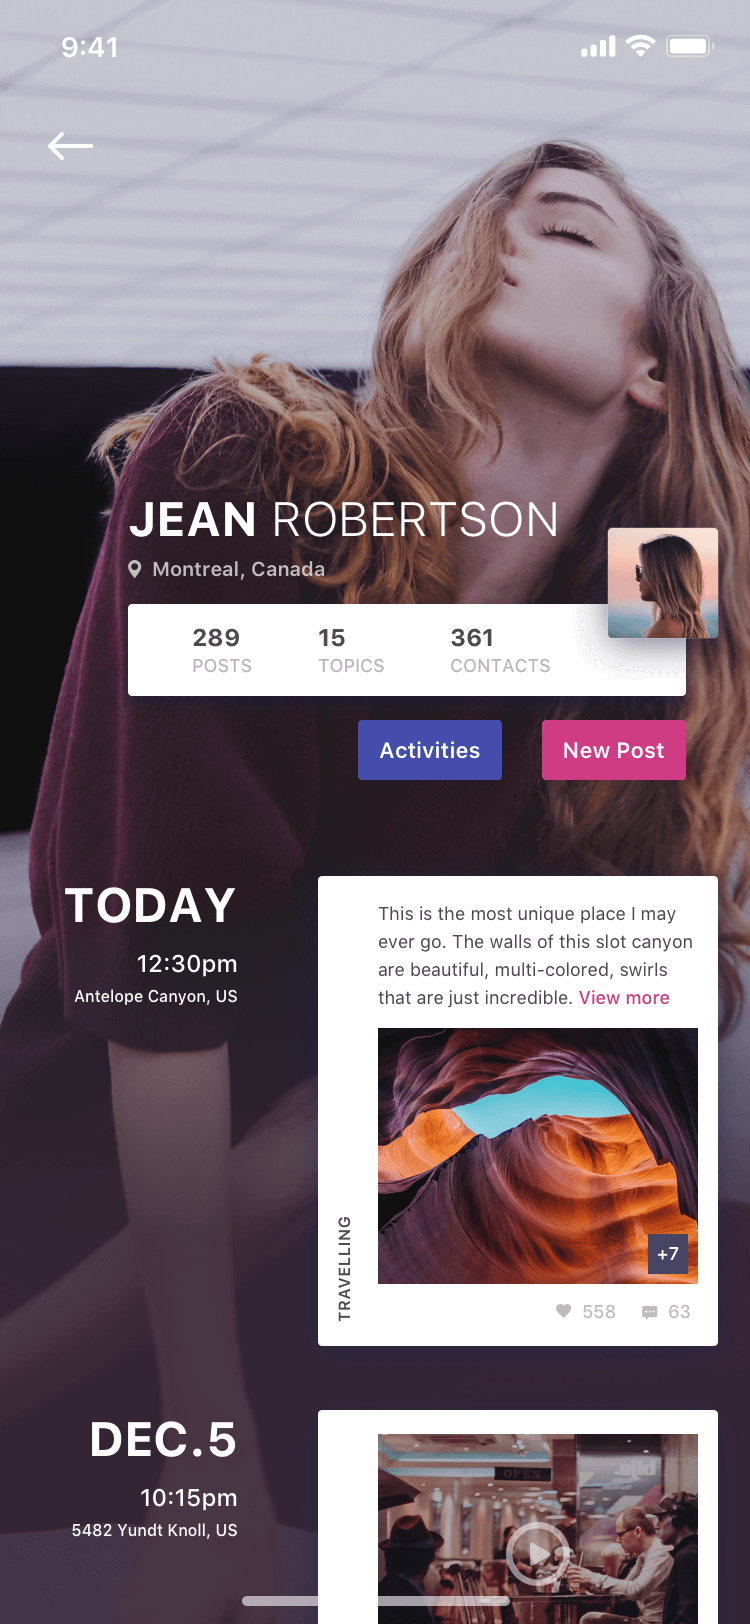Select the 15 Topics stat
This screenshot has height=1624, width=750.
coord(351,650)
